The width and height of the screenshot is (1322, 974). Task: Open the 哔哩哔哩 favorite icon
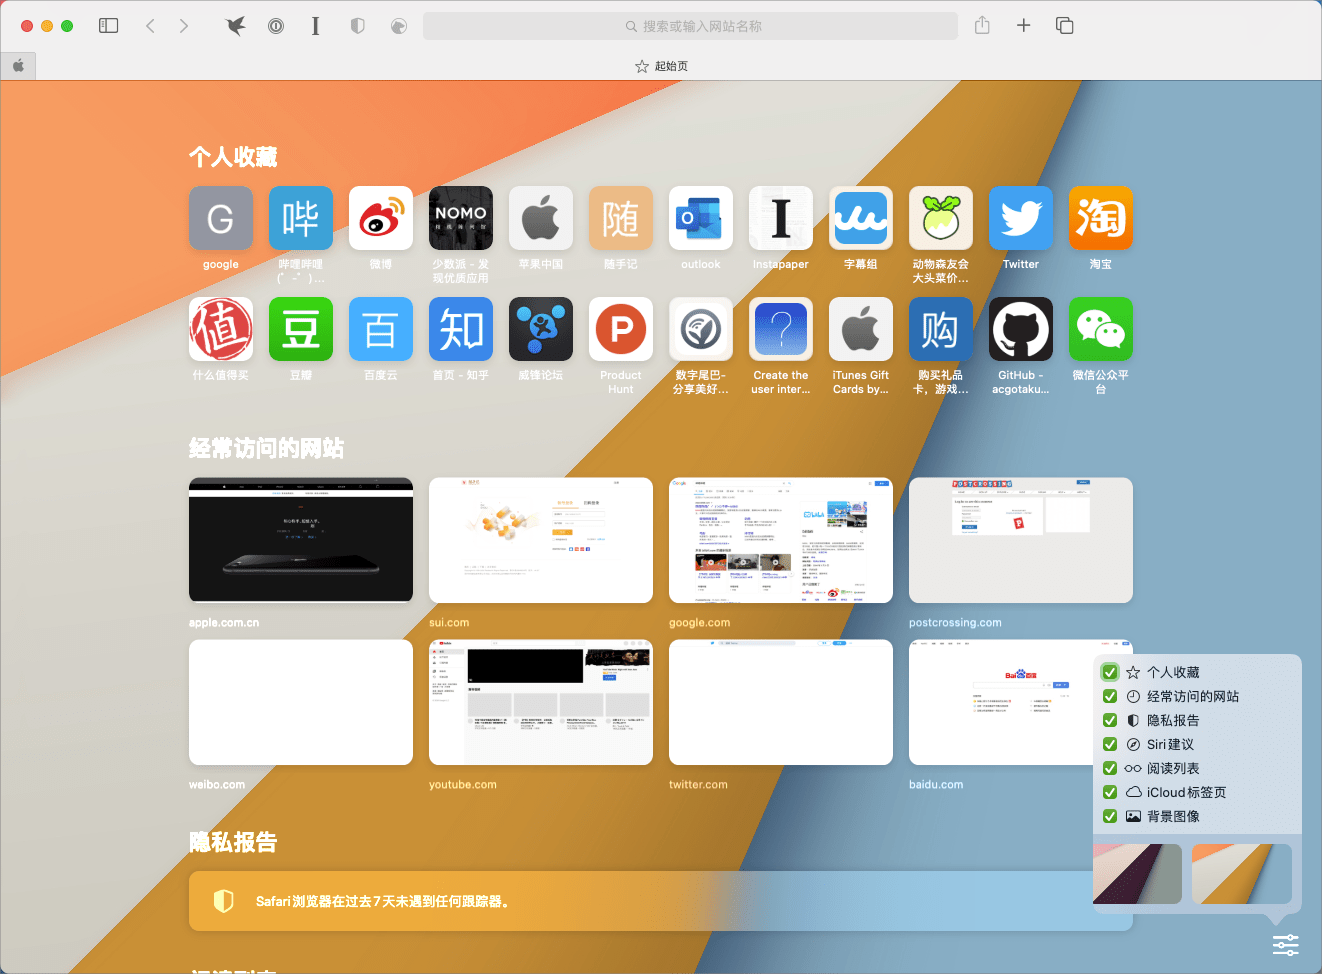pyautogui.click(x=301, y=218)
